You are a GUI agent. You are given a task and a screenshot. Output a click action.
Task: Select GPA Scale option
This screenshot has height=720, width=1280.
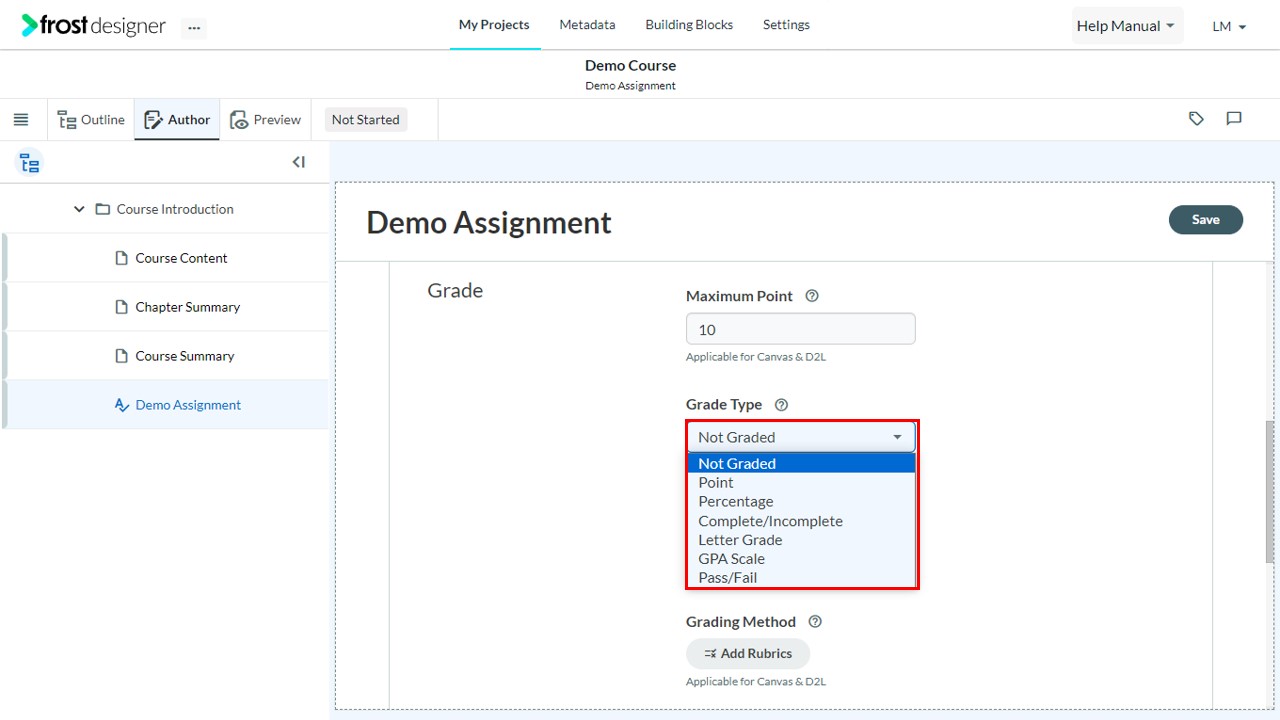point(801,559)
